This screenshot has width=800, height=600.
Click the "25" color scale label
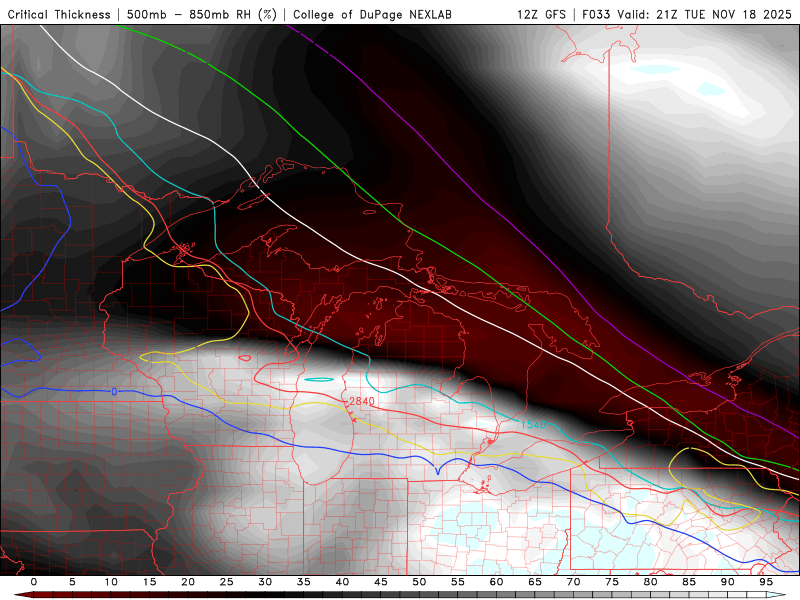point(227,582)
